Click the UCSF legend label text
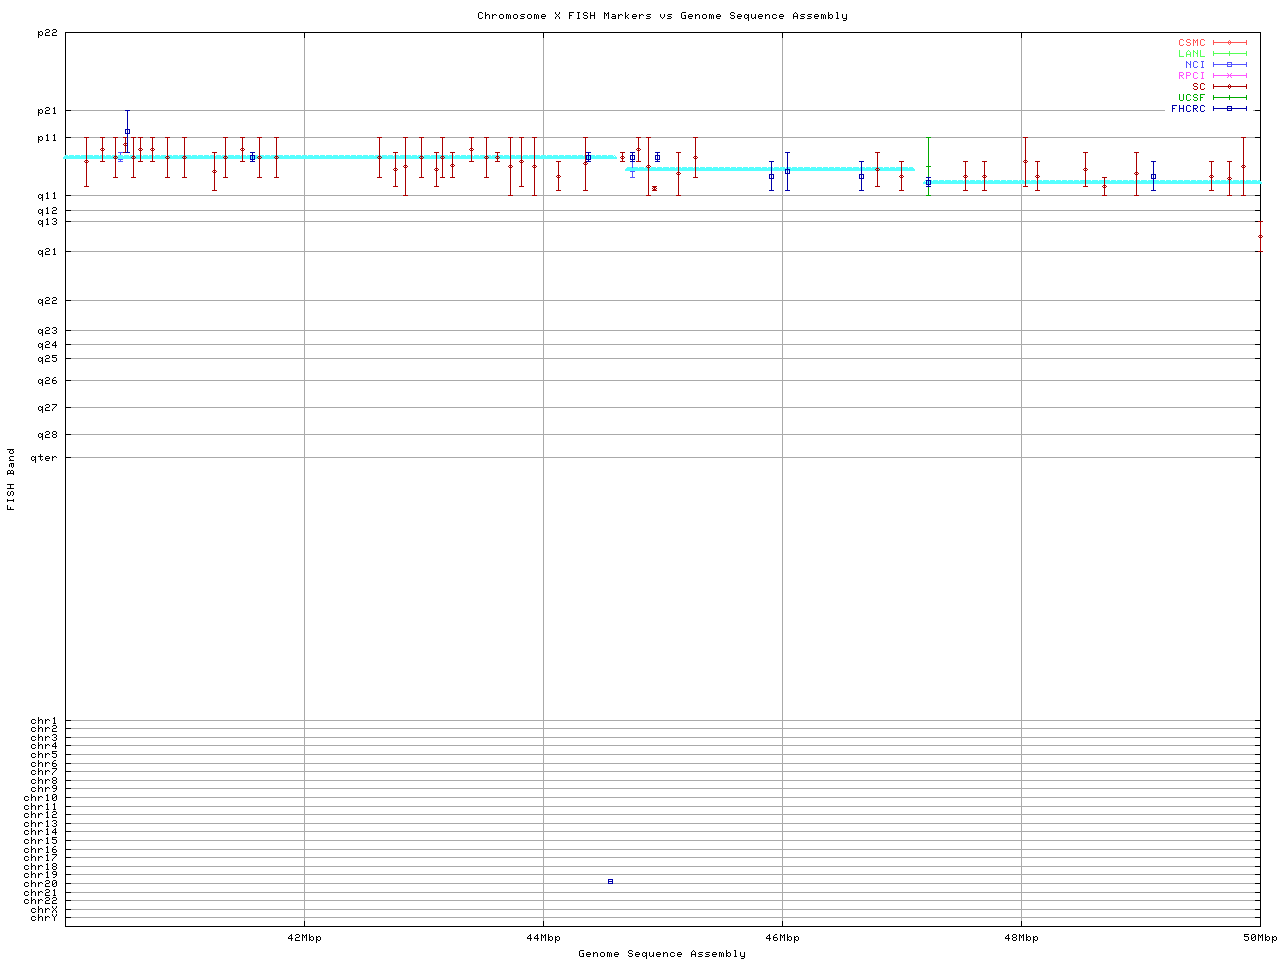Viewport: 1280px width, 960px height. click(1191, 98)
